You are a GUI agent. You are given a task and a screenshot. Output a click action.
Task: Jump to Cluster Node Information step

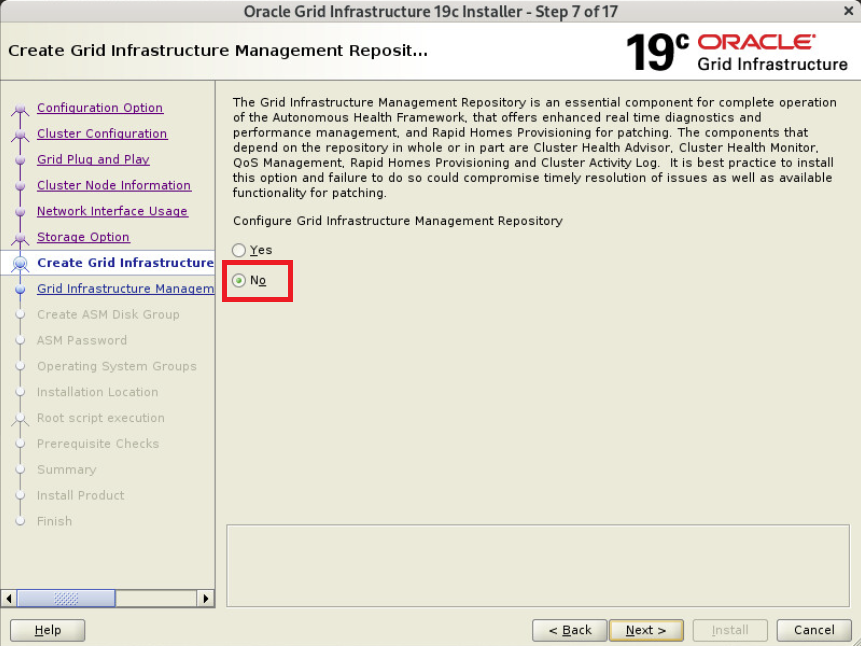click(114, 185)
